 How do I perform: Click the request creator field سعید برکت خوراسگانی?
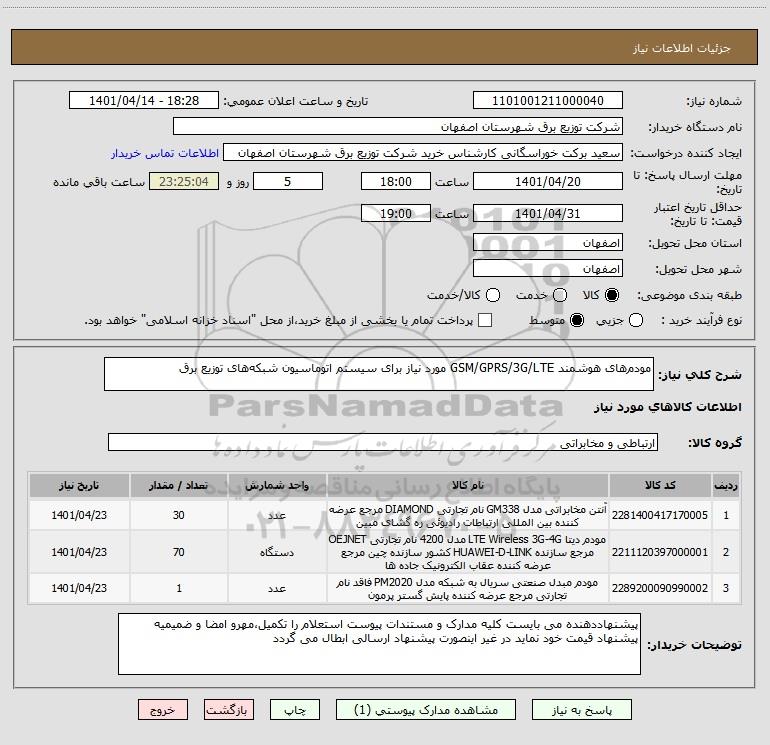(x=423, y=153)
